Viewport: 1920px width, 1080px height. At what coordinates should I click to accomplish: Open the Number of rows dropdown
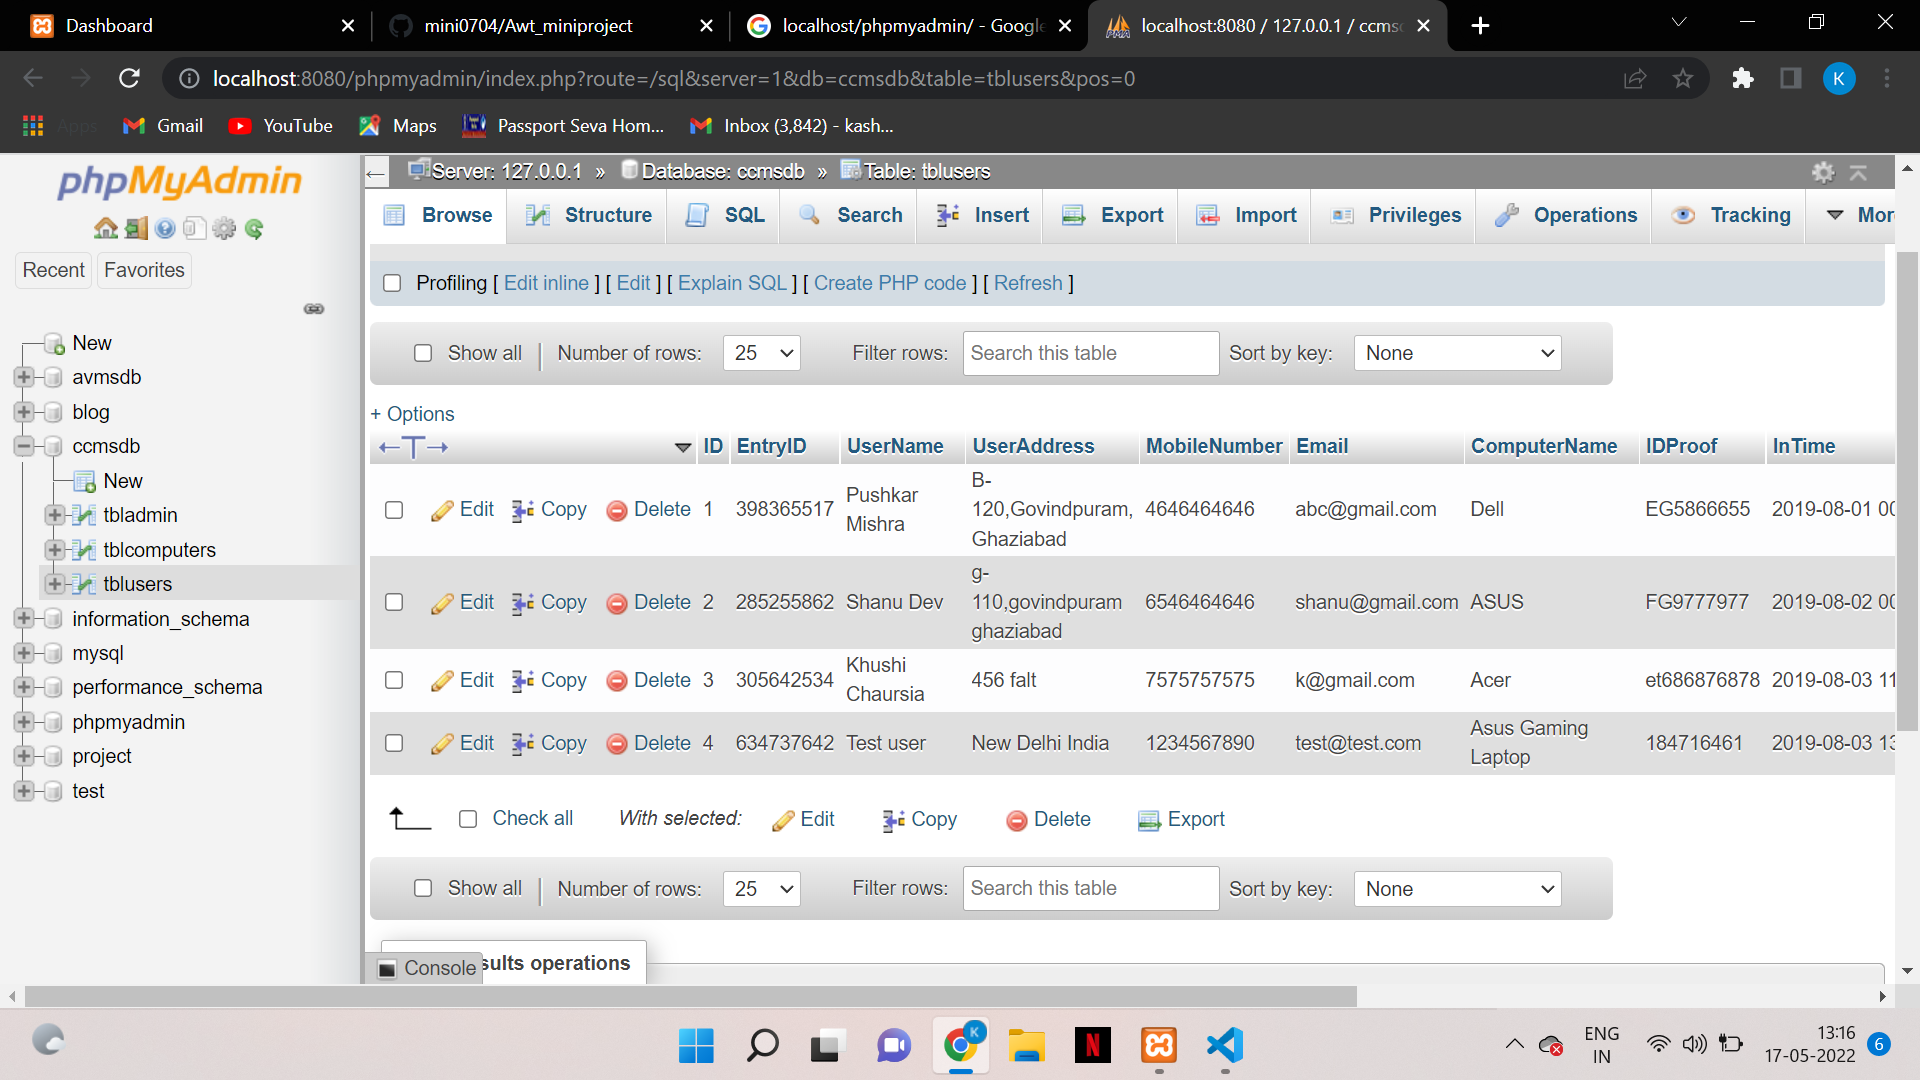(761, 353)
